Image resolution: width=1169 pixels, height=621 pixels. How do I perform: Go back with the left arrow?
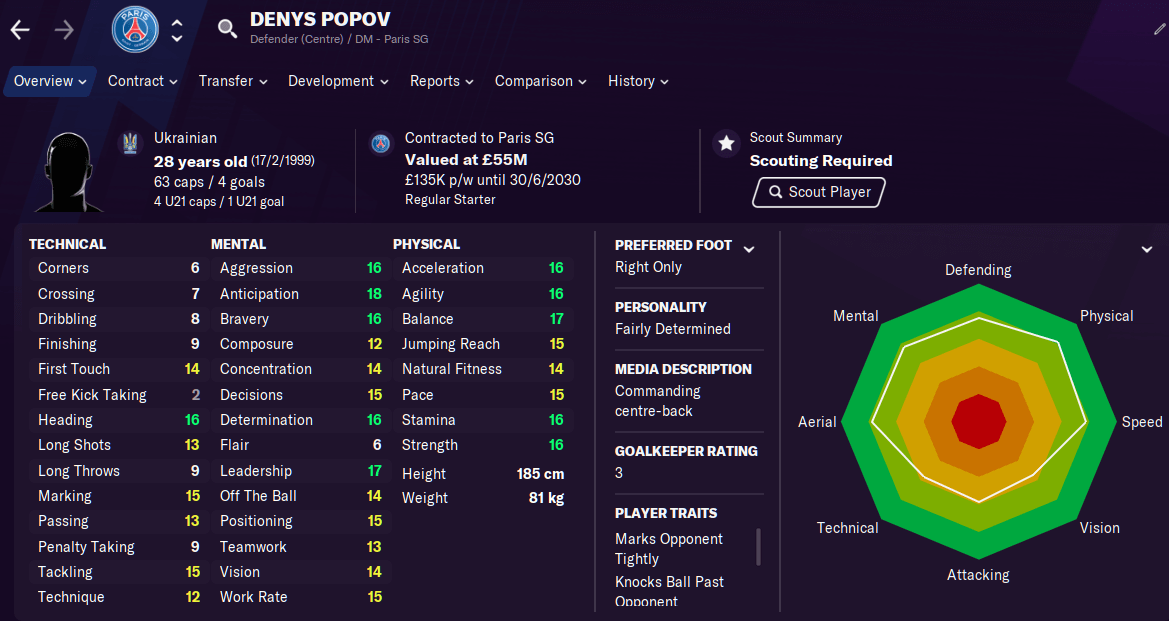tap(20, 30)
